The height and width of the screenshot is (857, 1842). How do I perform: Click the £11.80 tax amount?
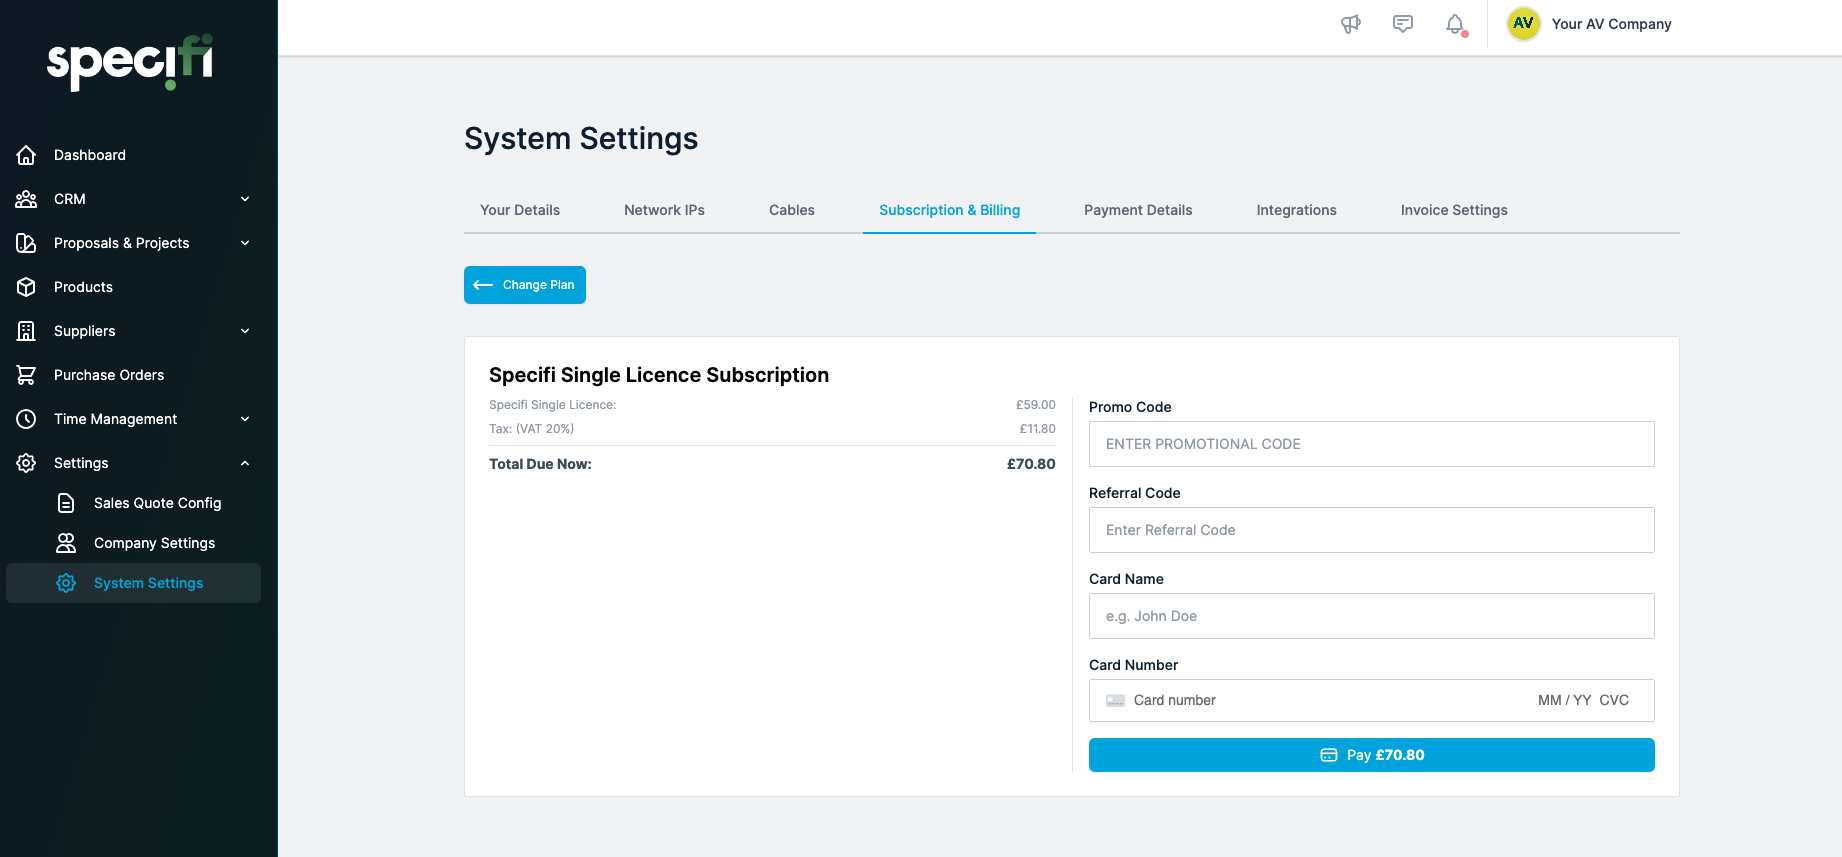tap(1037, 429)
